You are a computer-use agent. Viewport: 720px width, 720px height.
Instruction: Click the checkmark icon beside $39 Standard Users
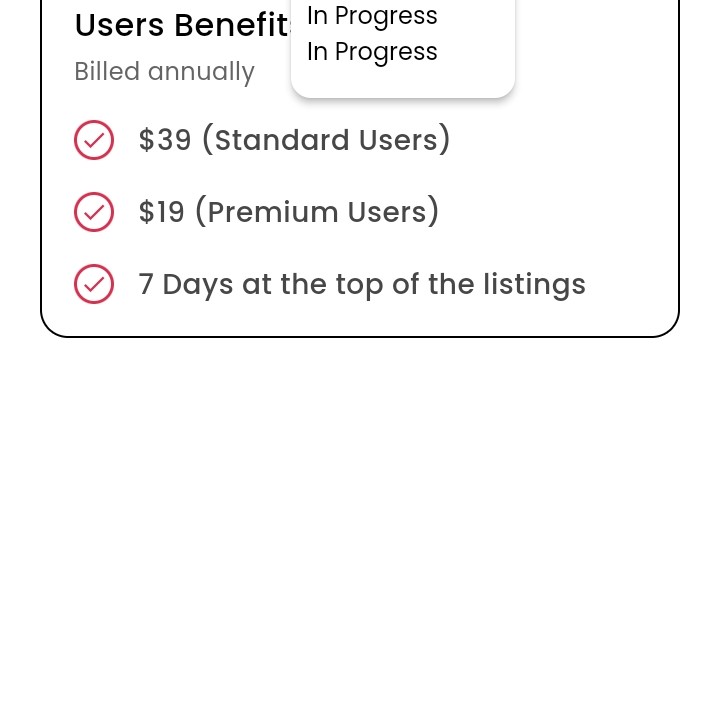click(x=94, y=140)
